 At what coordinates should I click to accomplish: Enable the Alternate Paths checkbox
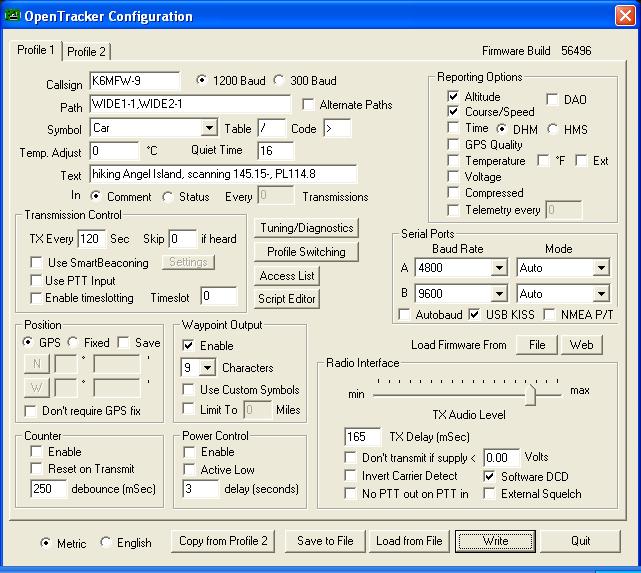[x=308, y=104]
